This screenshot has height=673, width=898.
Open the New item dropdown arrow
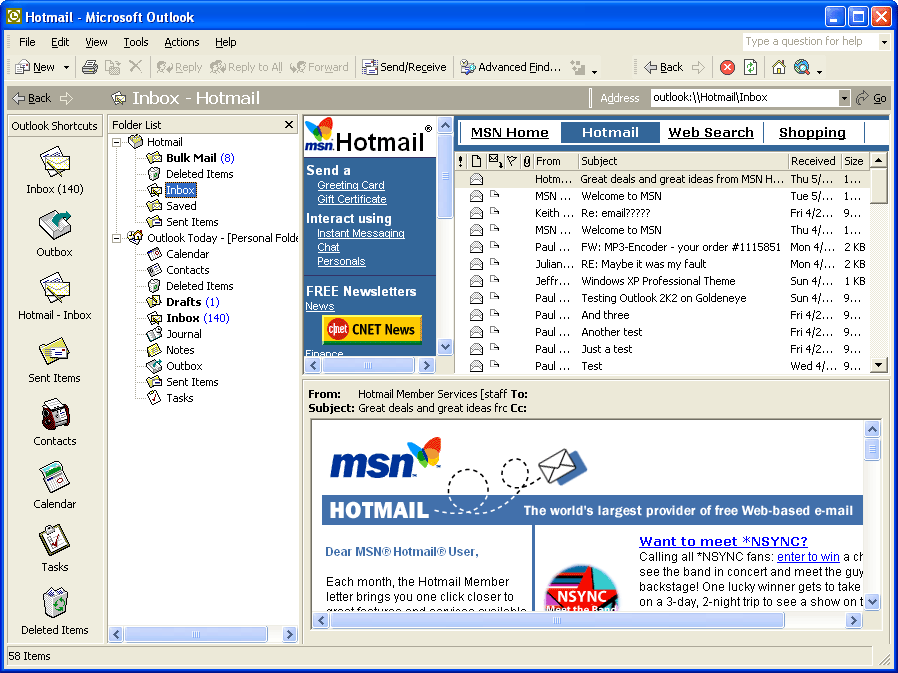point(67,68)
